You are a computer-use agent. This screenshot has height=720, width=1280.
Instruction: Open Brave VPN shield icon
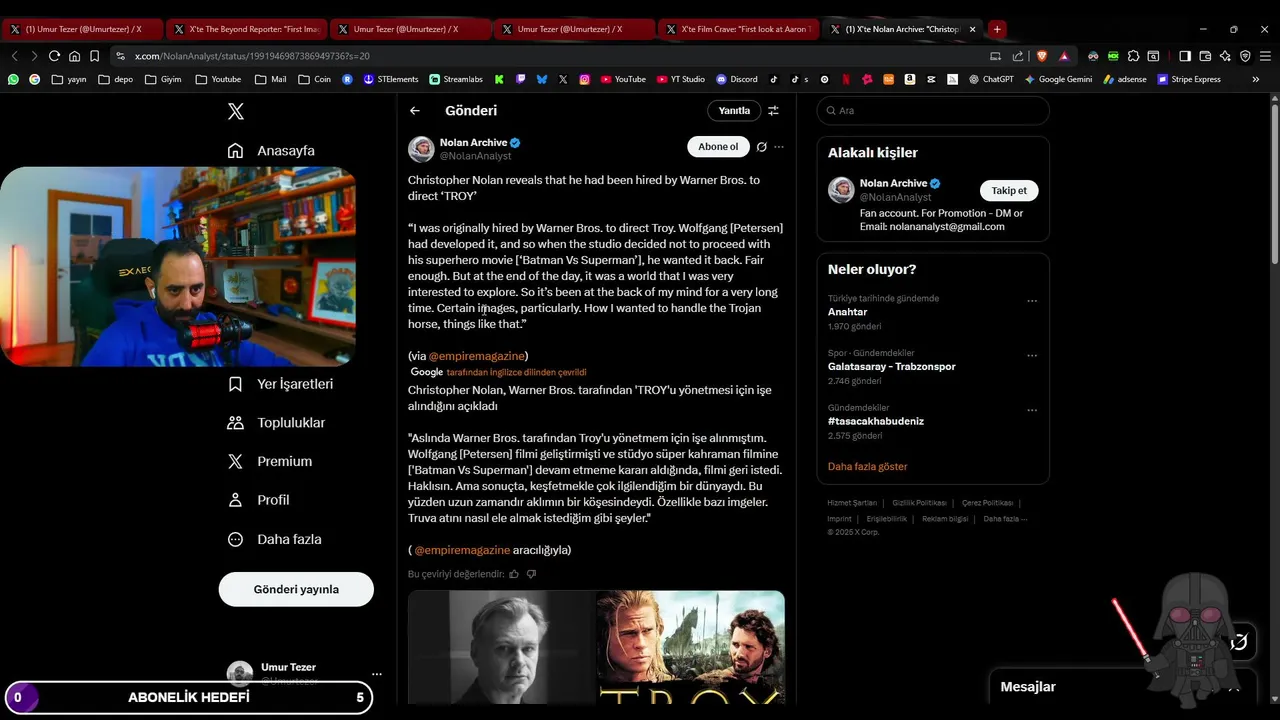click(1245, 56)
